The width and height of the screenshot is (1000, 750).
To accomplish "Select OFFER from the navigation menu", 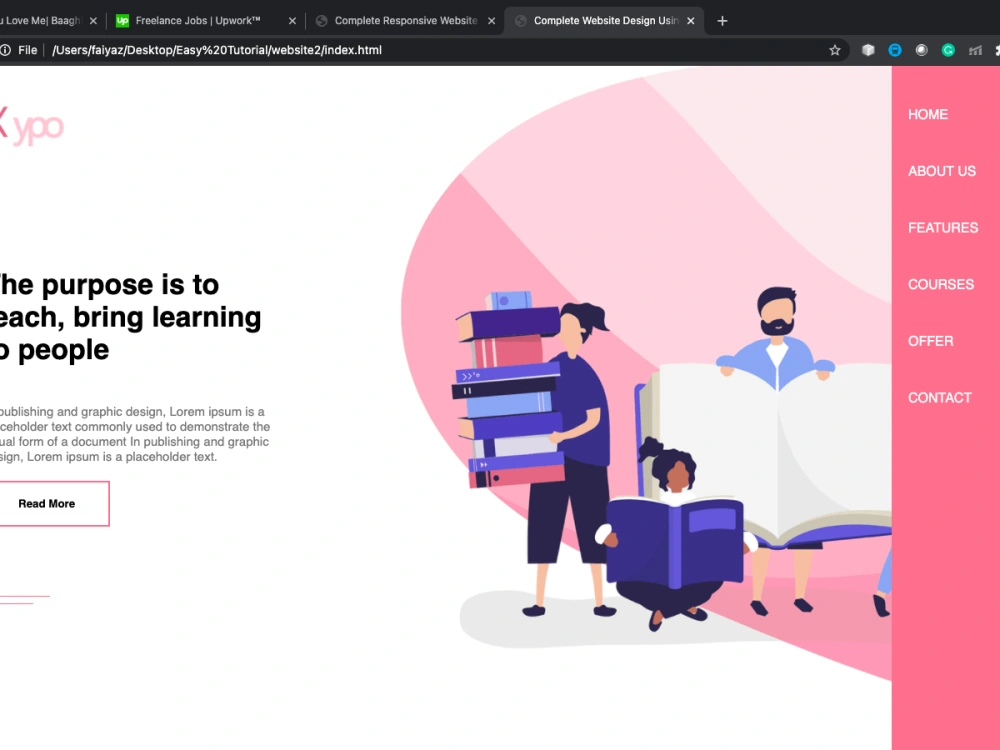I will coord(930,341).
